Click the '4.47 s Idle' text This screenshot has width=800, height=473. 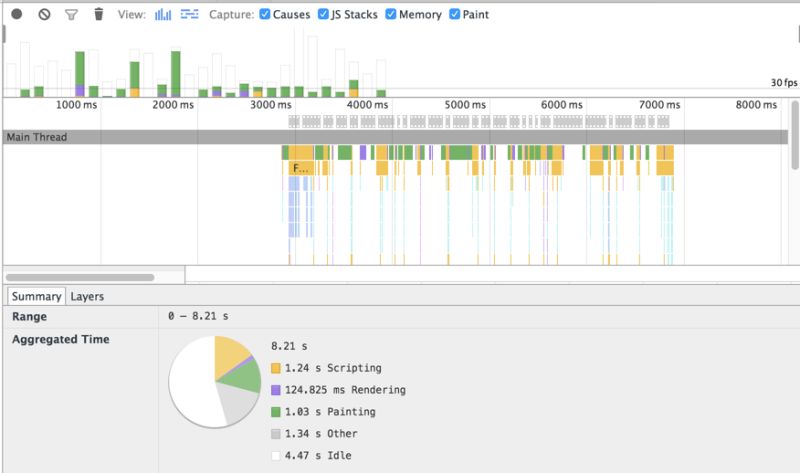[x=318, y=456]
